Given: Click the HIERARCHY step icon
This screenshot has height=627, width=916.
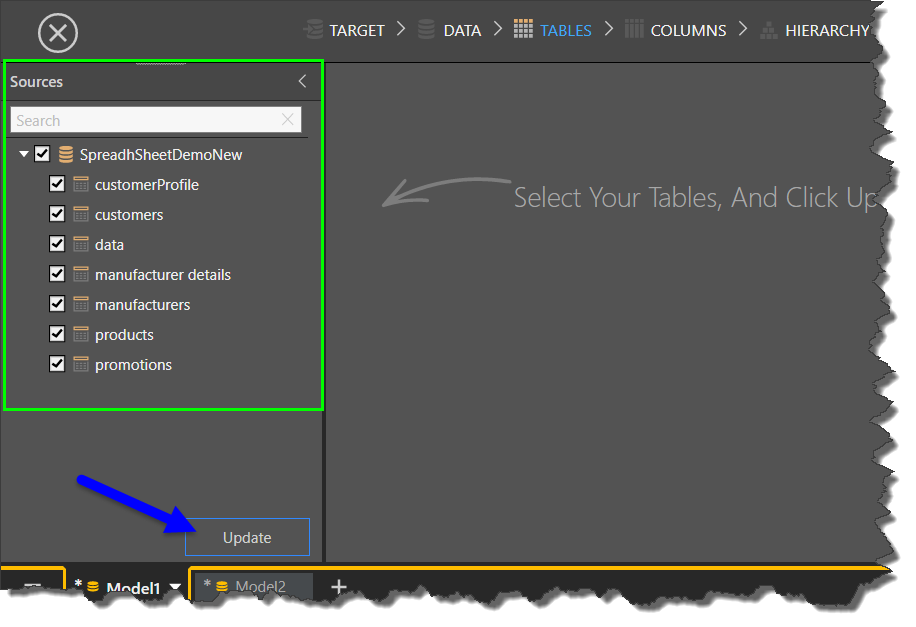Looking at the screenshot, I should click(768, 30).
